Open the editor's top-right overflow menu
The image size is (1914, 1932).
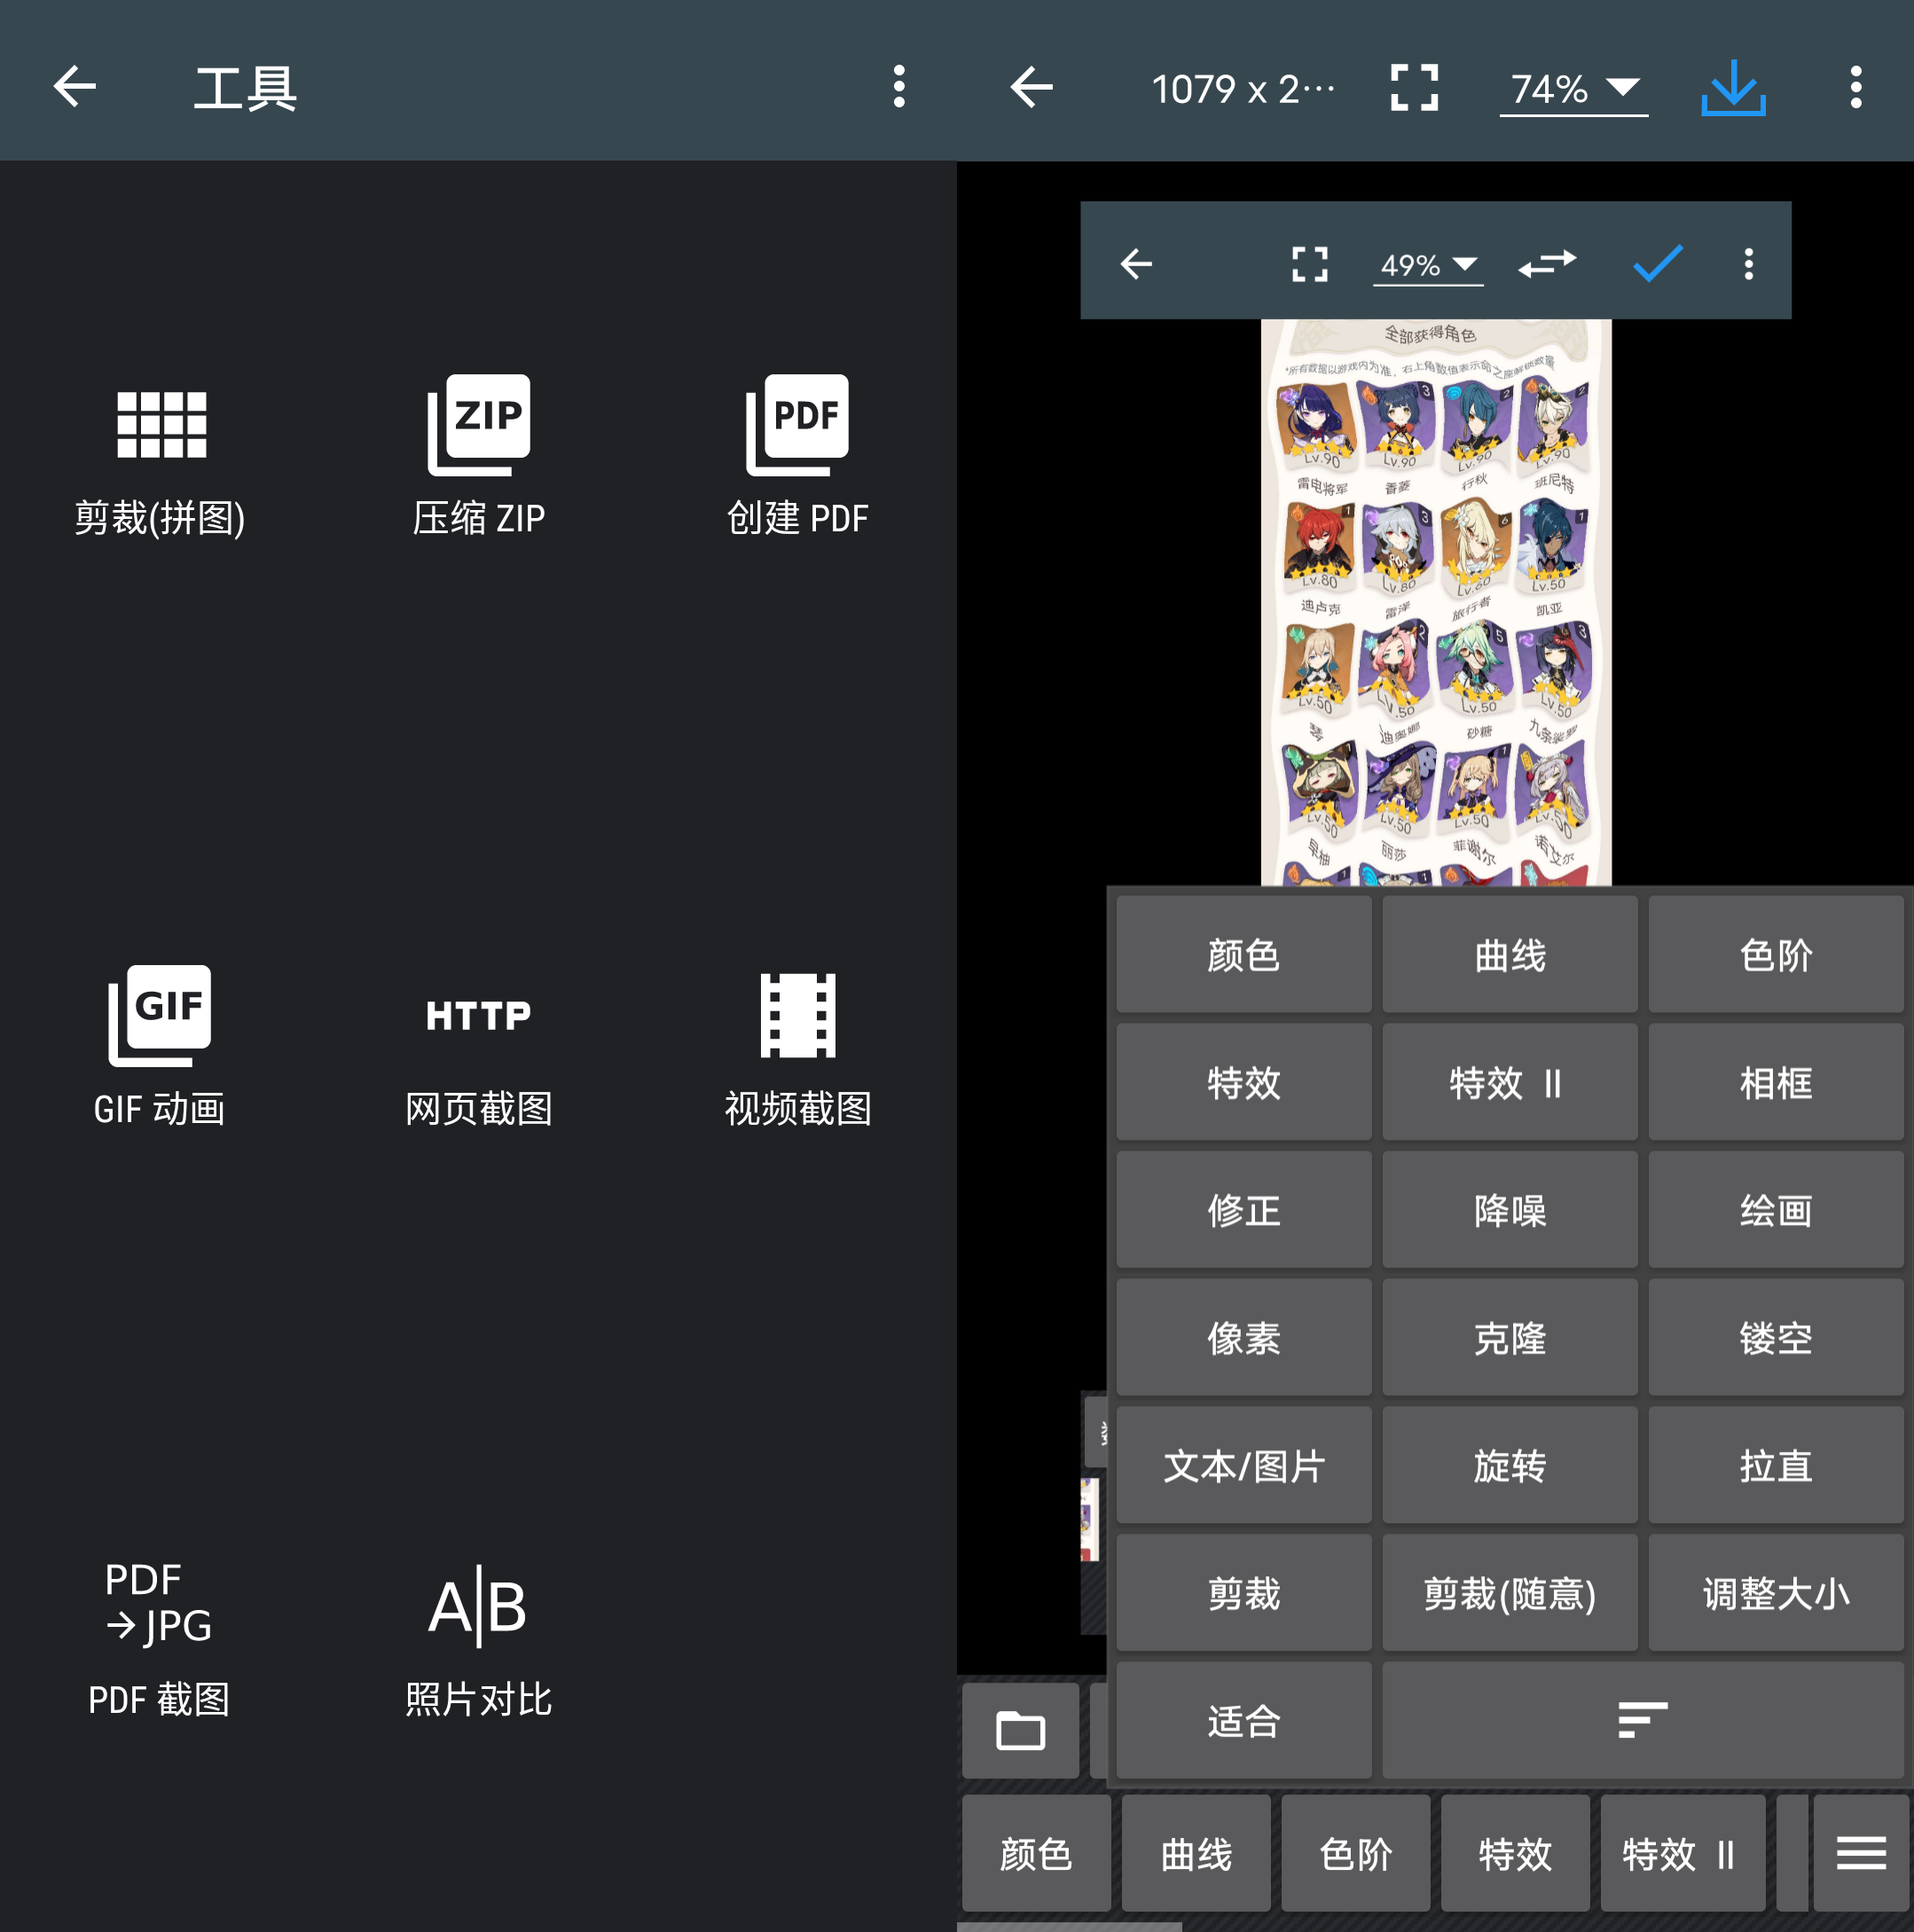click(1856, 87)
